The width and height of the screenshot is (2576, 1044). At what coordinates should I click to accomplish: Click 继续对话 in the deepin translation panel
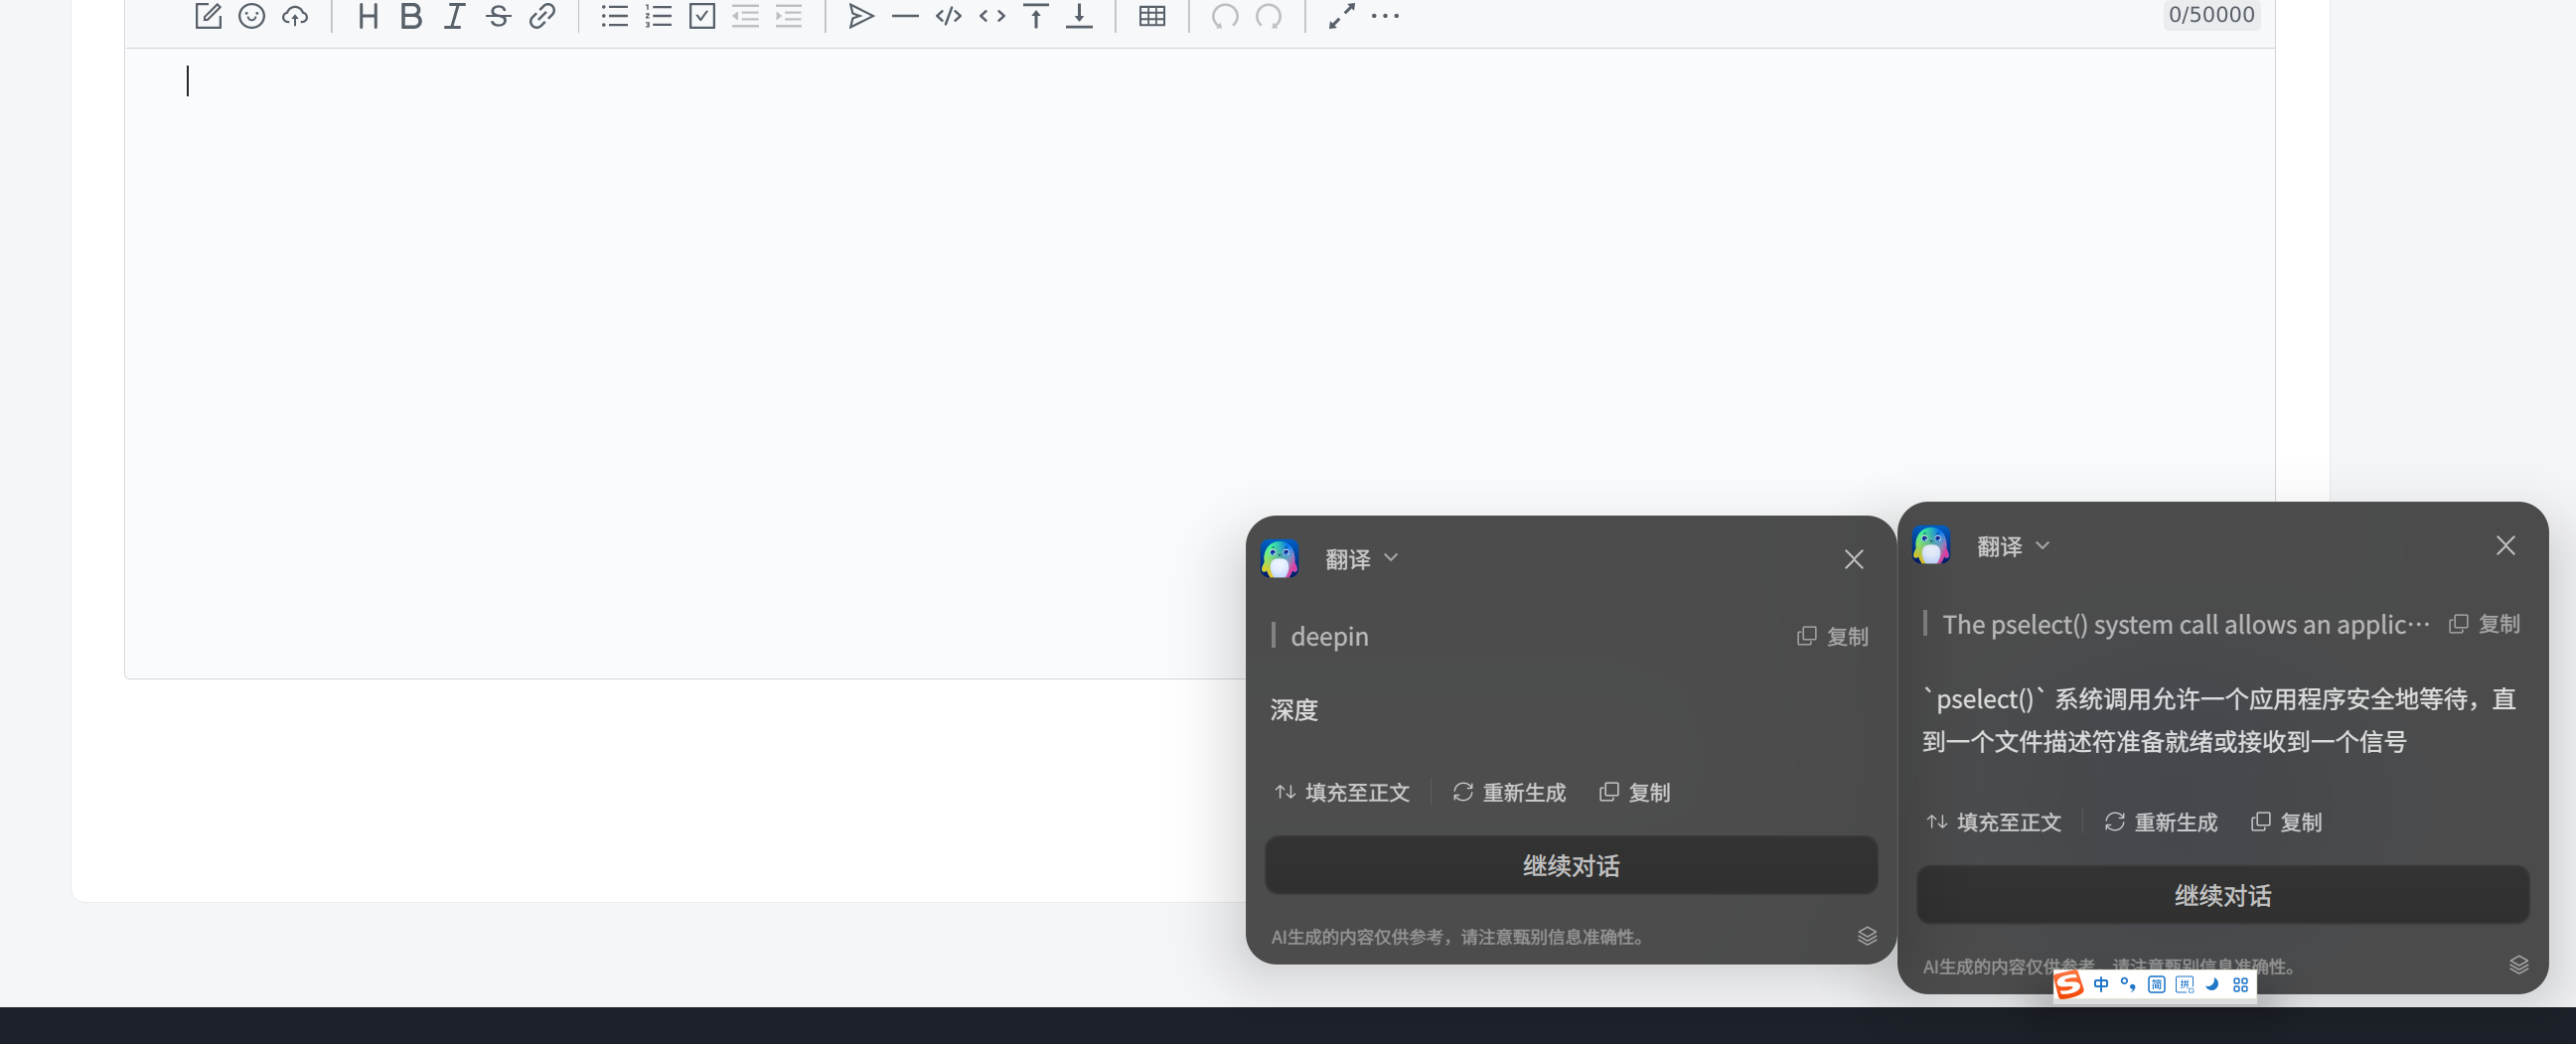tap(1570, 865)
